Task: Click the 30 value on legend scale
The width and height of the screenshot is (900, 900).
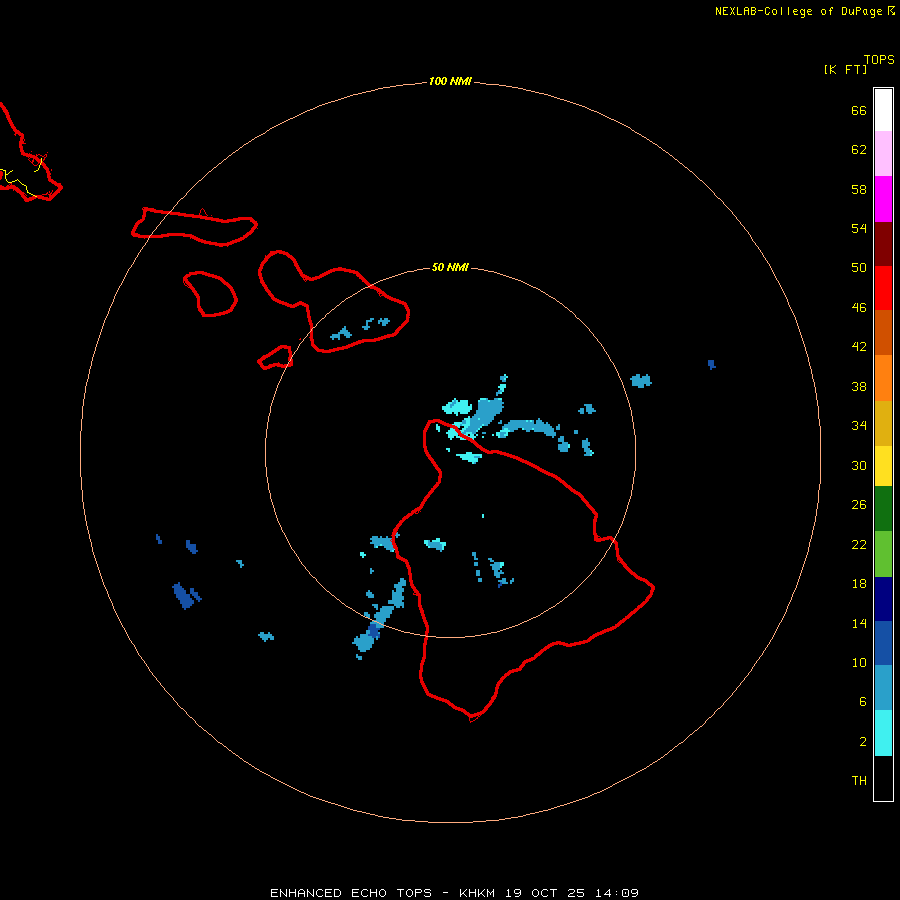Action: [859, 465]
